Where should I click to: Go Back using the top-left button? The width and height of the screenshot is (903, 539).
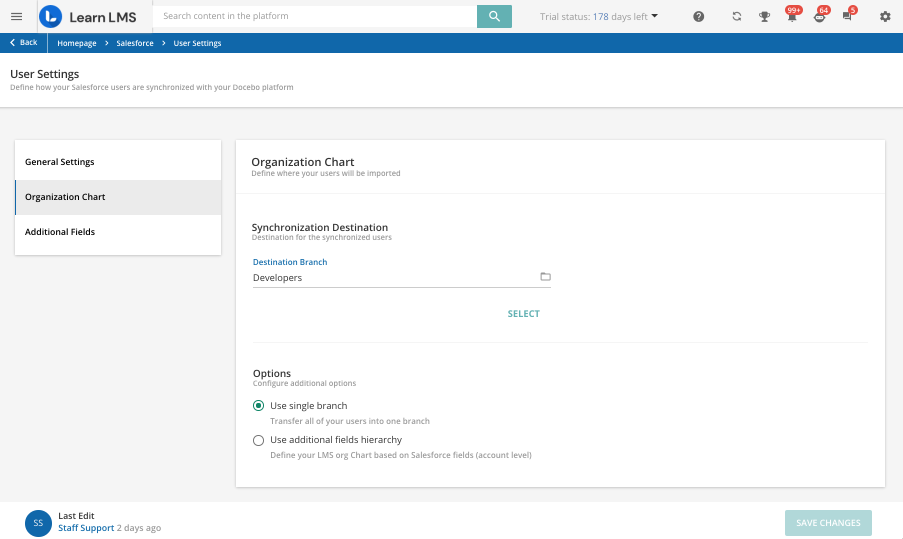click(x=24, y=43)
